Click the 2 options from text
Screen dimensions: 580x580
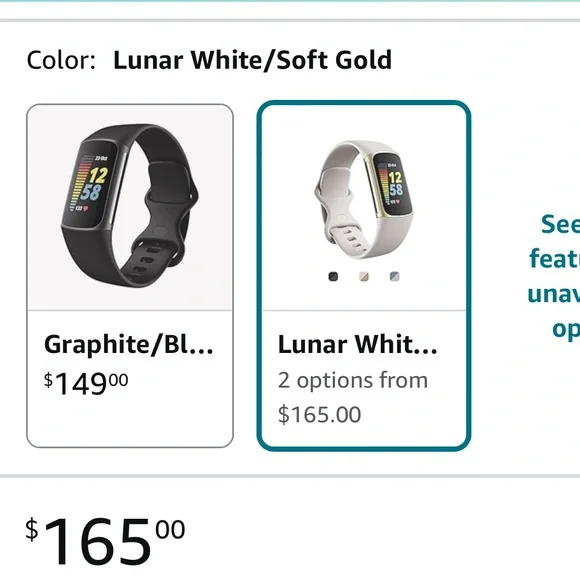click(353, 381)
